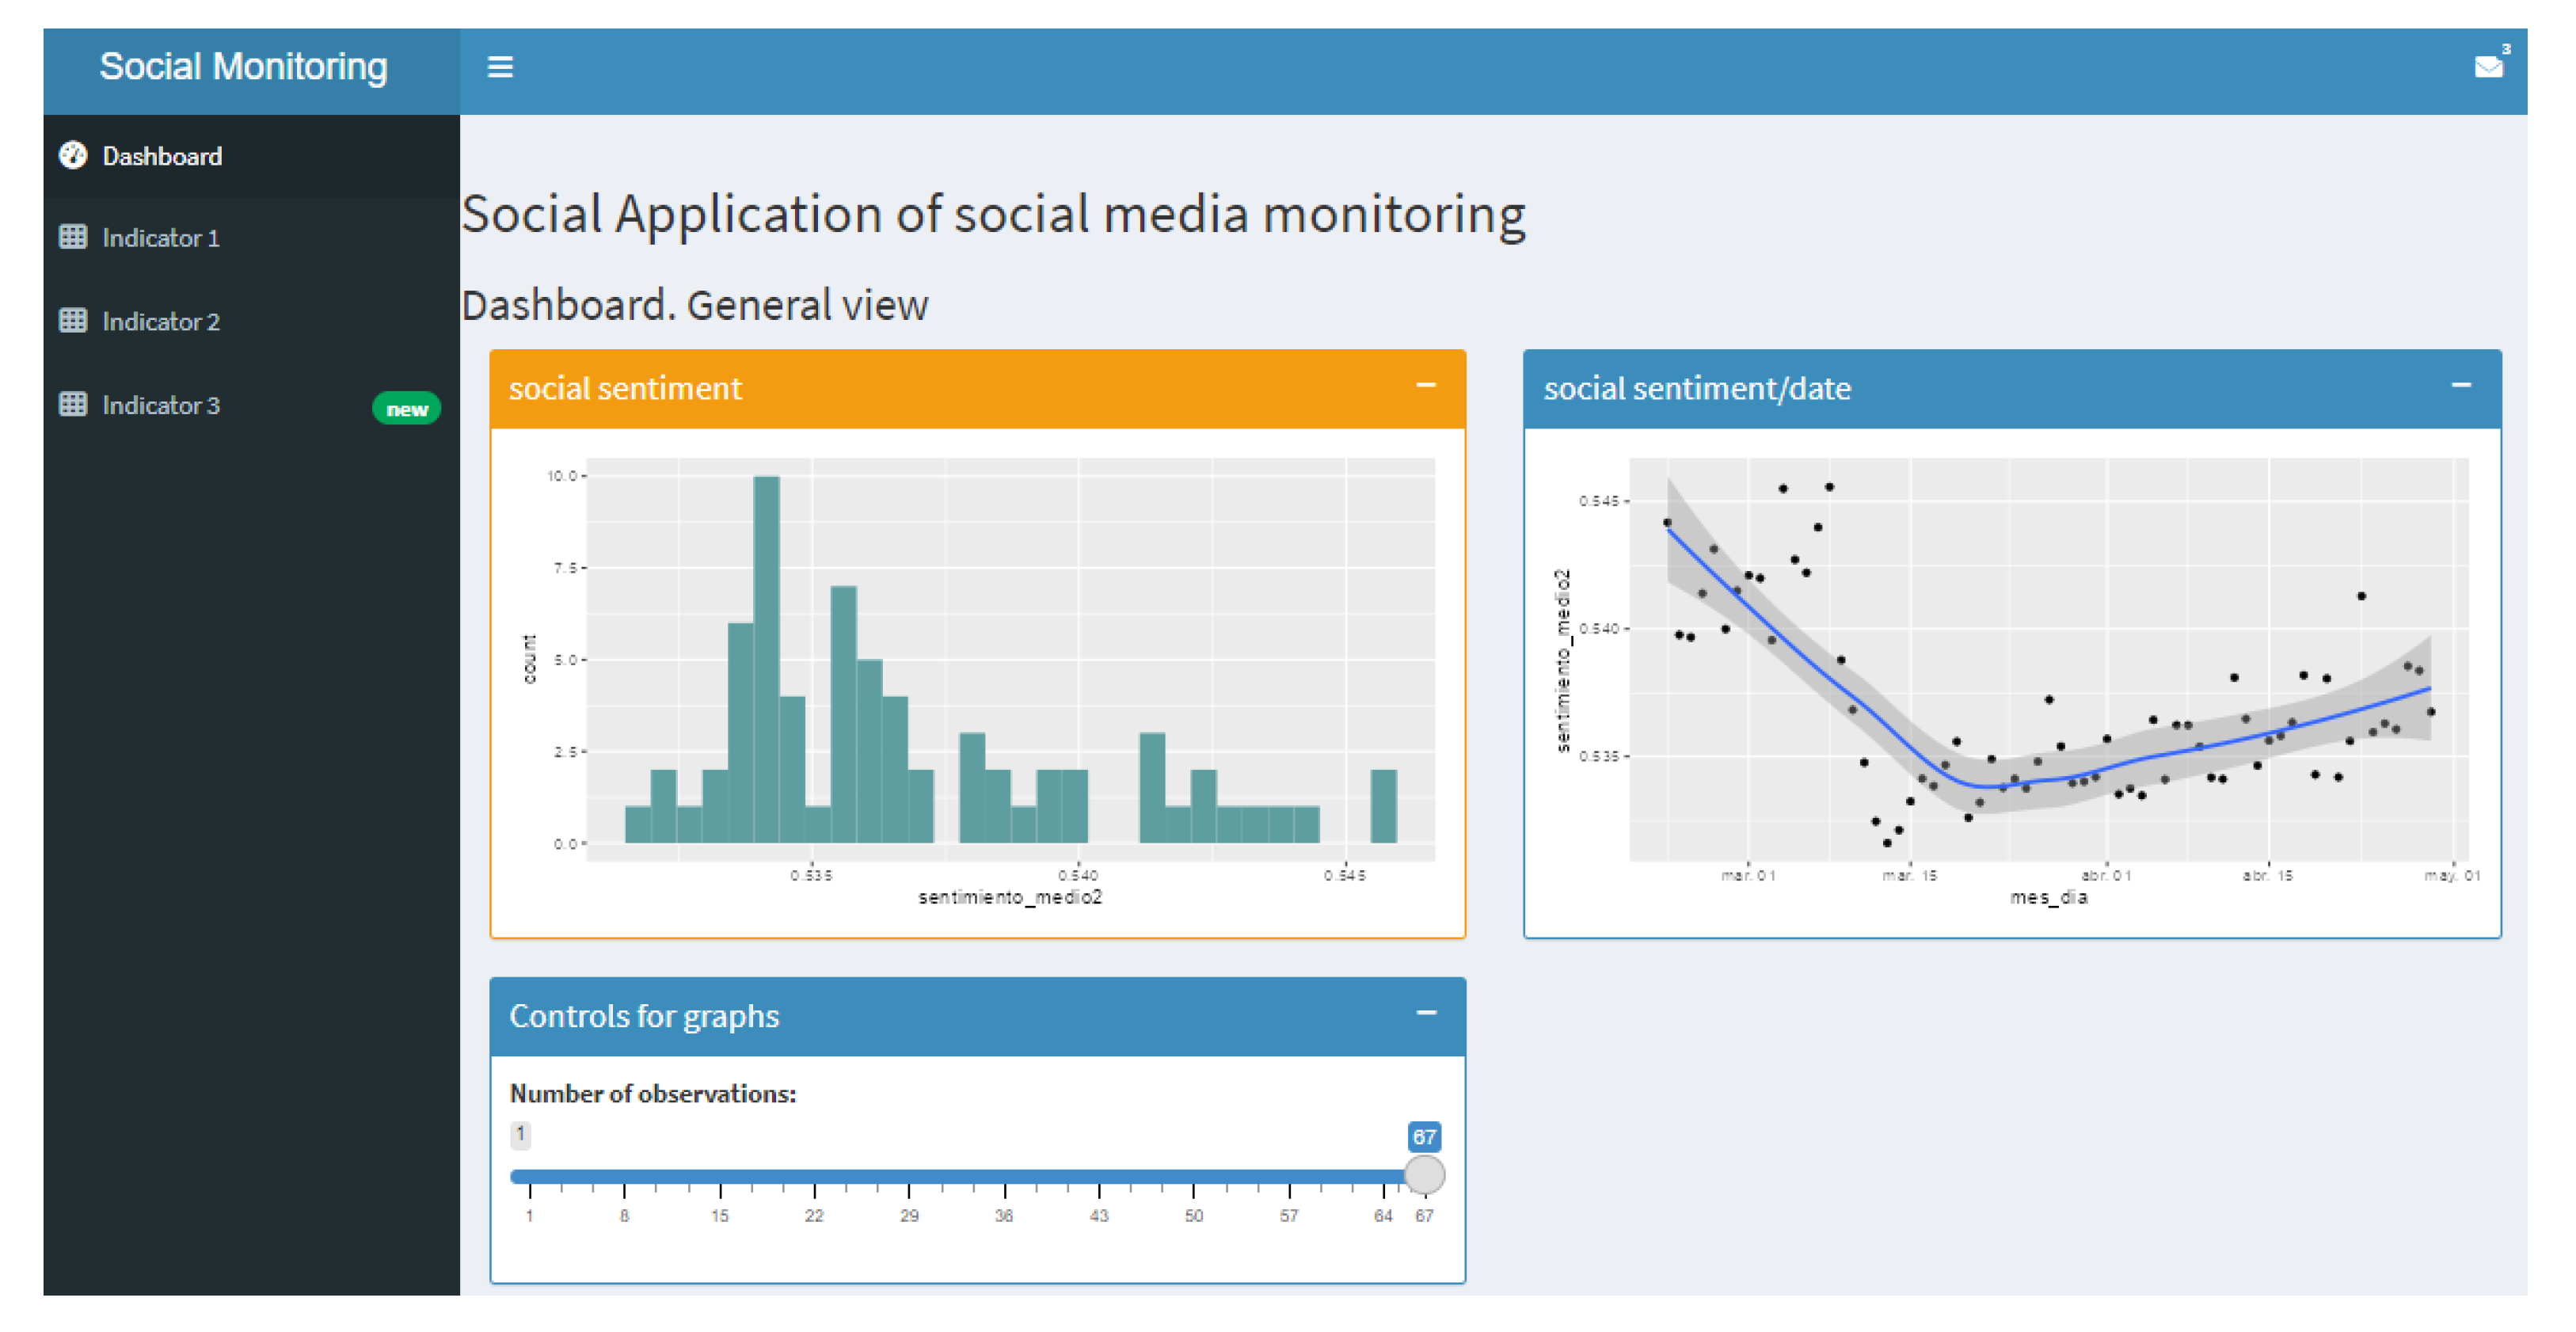This screenshot has height=1332, width=2576.
Task: Click the Indicator 3 table icon
Action: tap(73, 405)
